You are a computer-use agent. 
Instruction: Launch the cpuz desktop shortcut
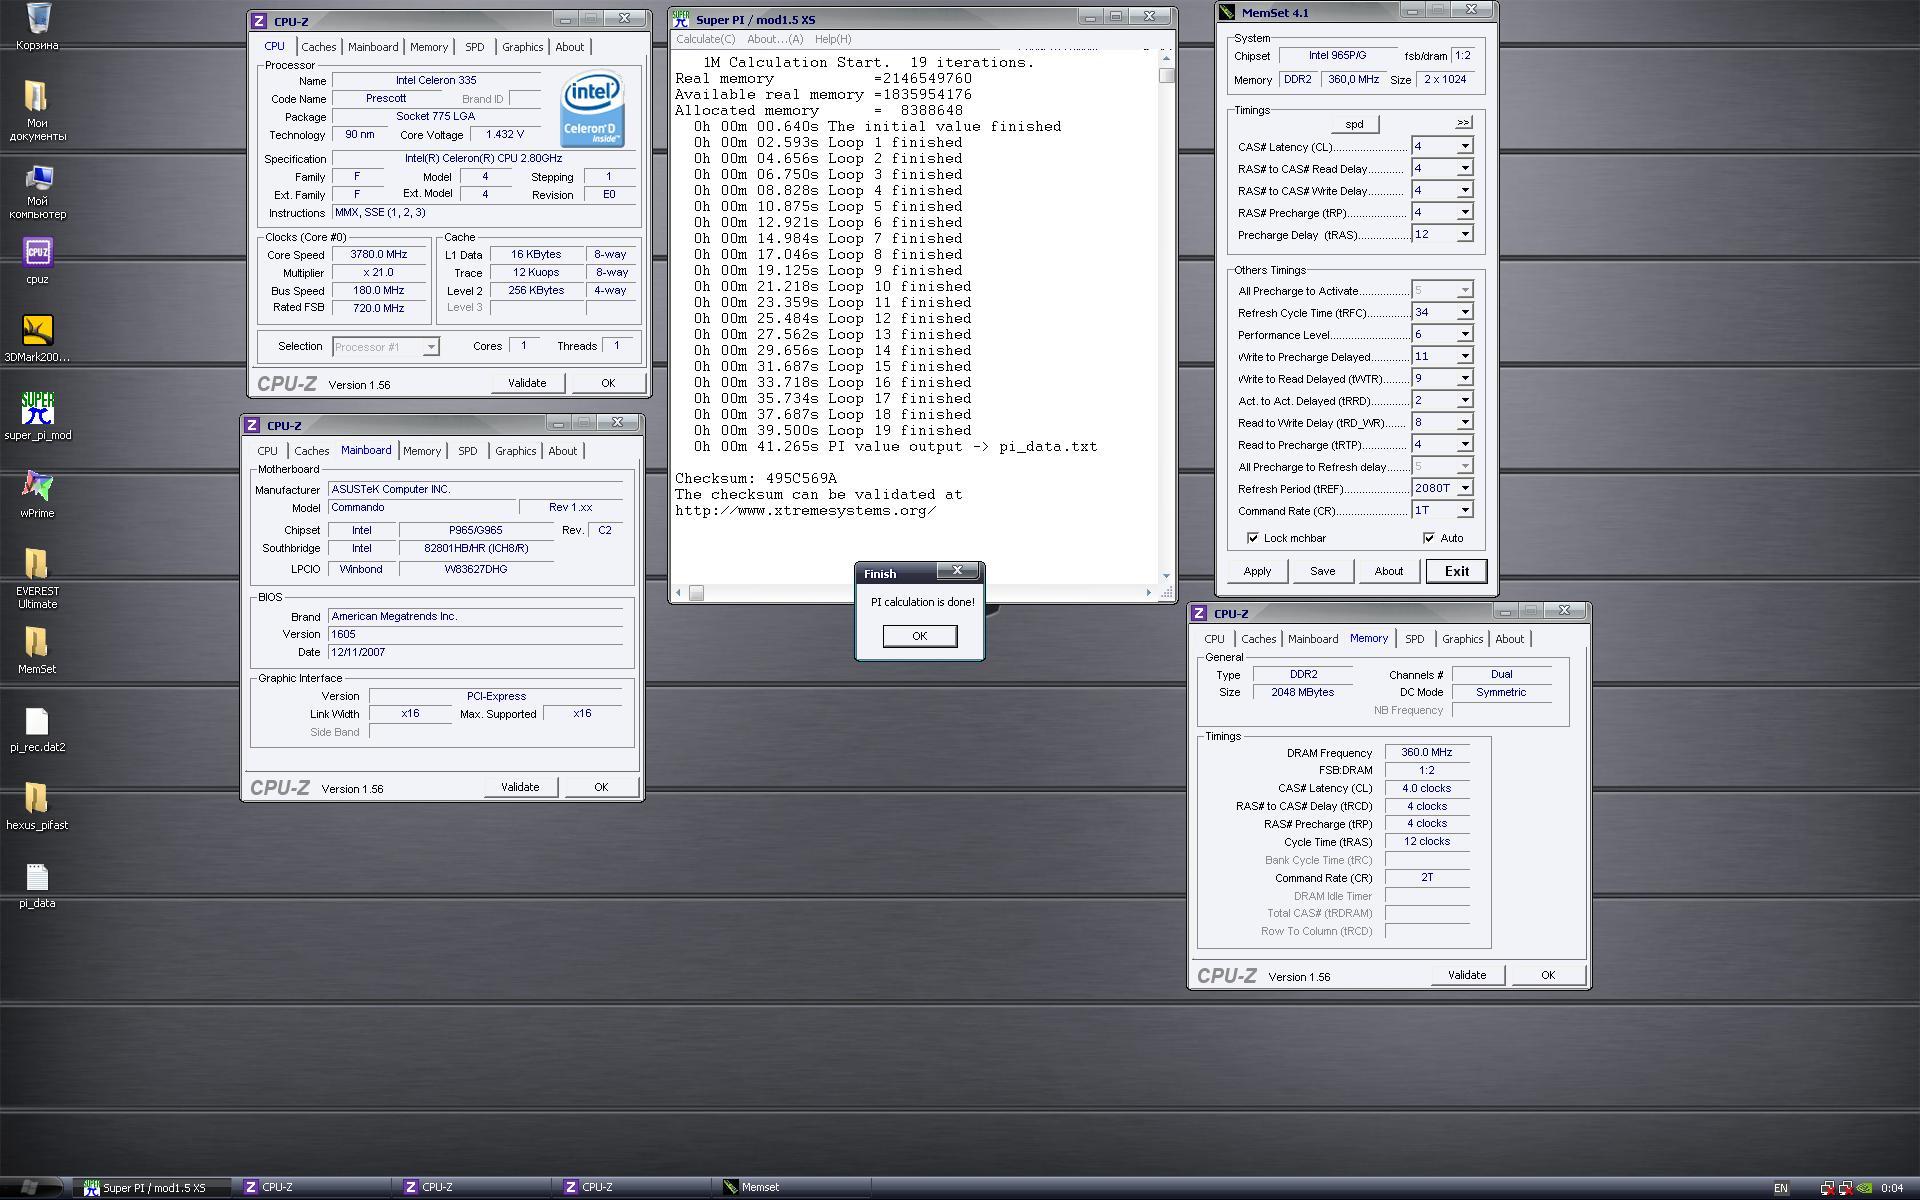[x=37, y=261]
